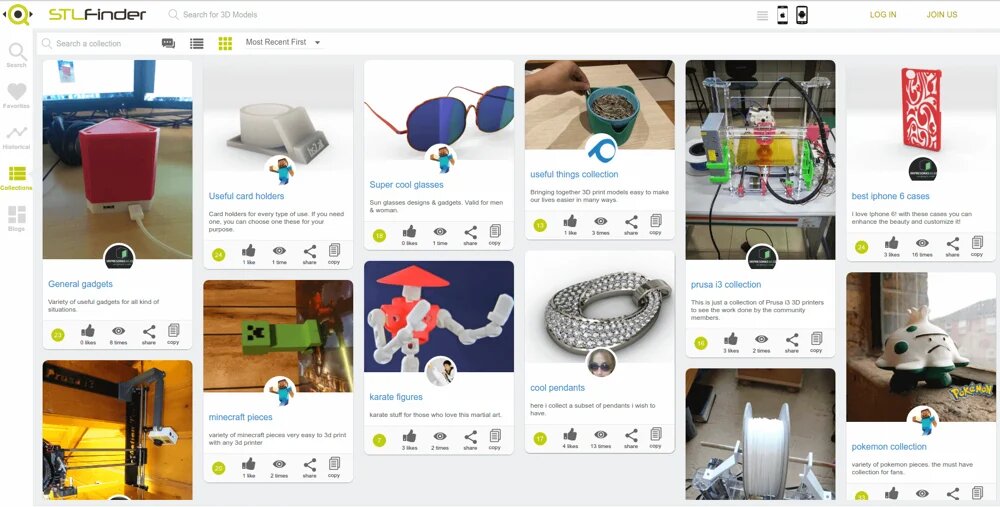Open Favorites in the left sidebar
Screen dimensions: 1000x507
click(16, 95)
